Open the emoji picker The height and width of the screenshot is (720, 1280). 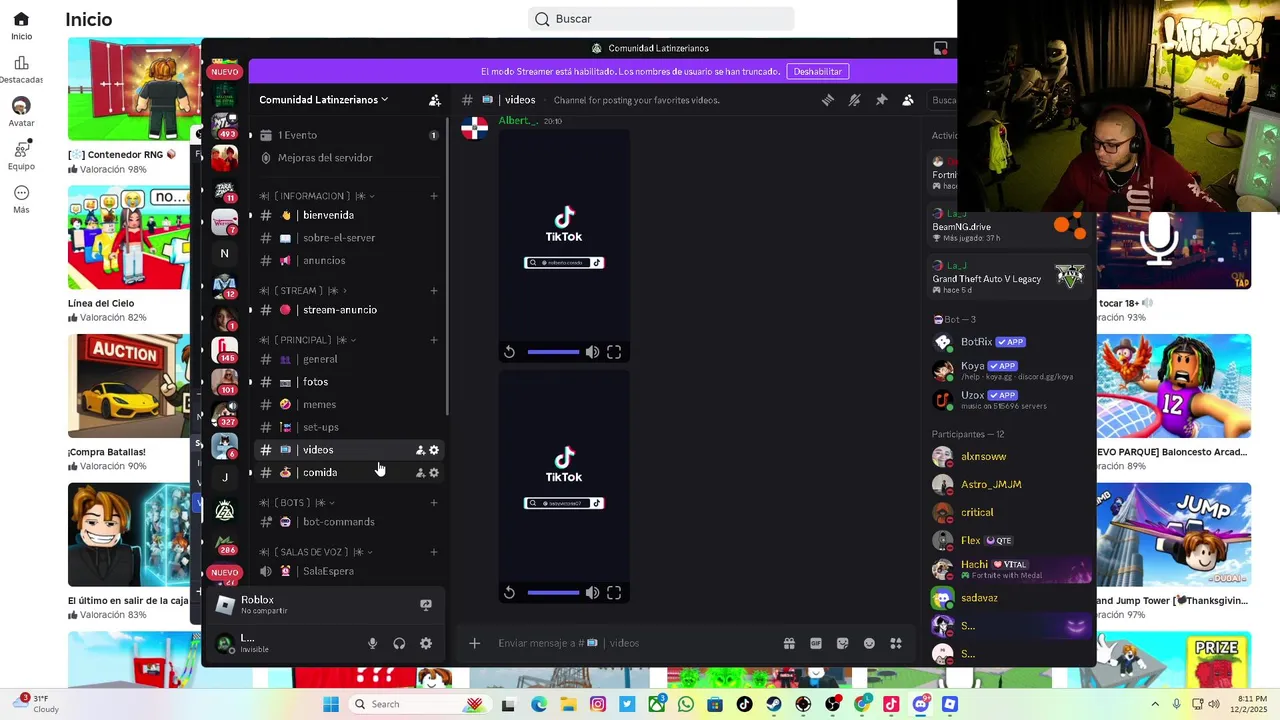pos(869,643)
